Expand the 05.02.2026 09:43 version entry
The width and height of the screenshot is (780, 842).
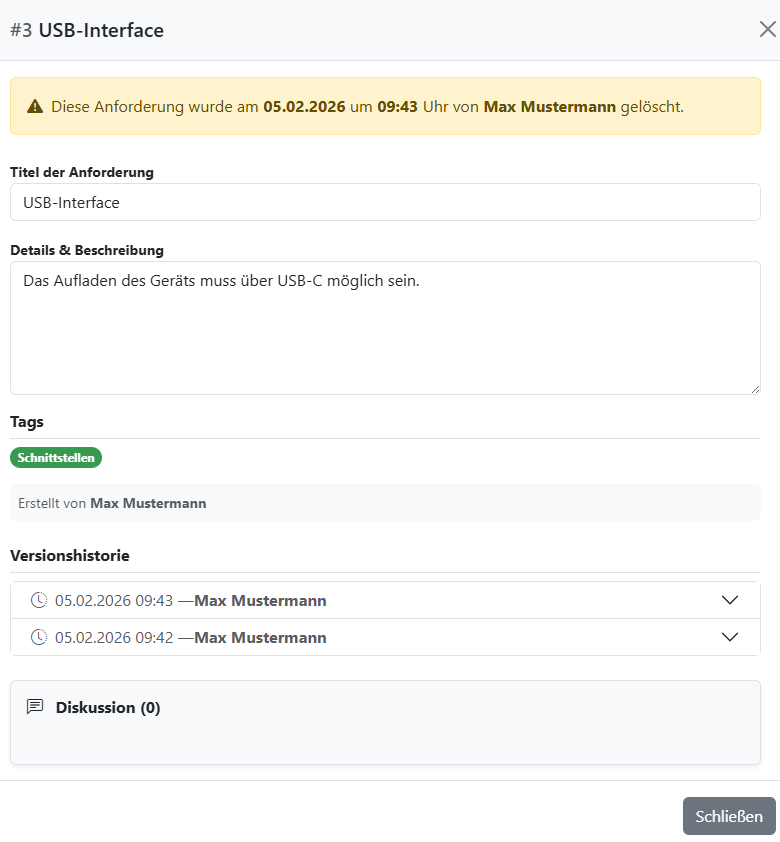pos(730,600)
